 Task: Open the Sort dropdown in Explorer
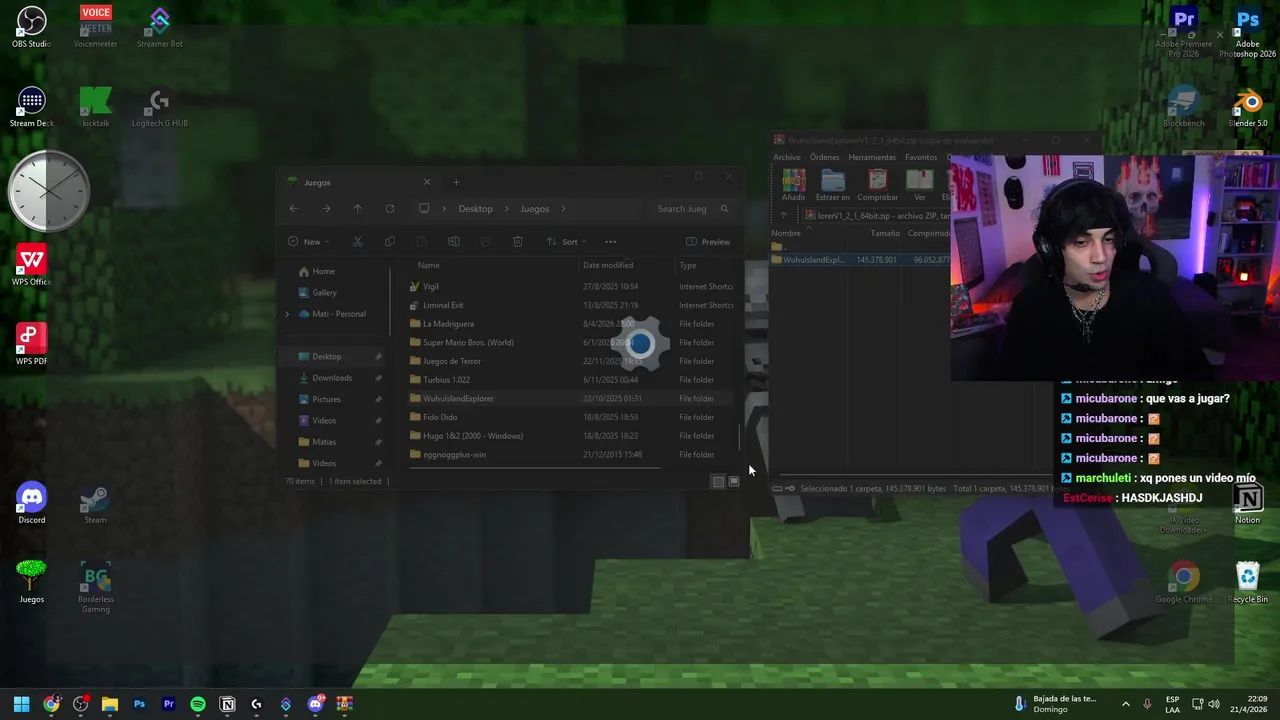pyautogui.click(x=566, y=242)
